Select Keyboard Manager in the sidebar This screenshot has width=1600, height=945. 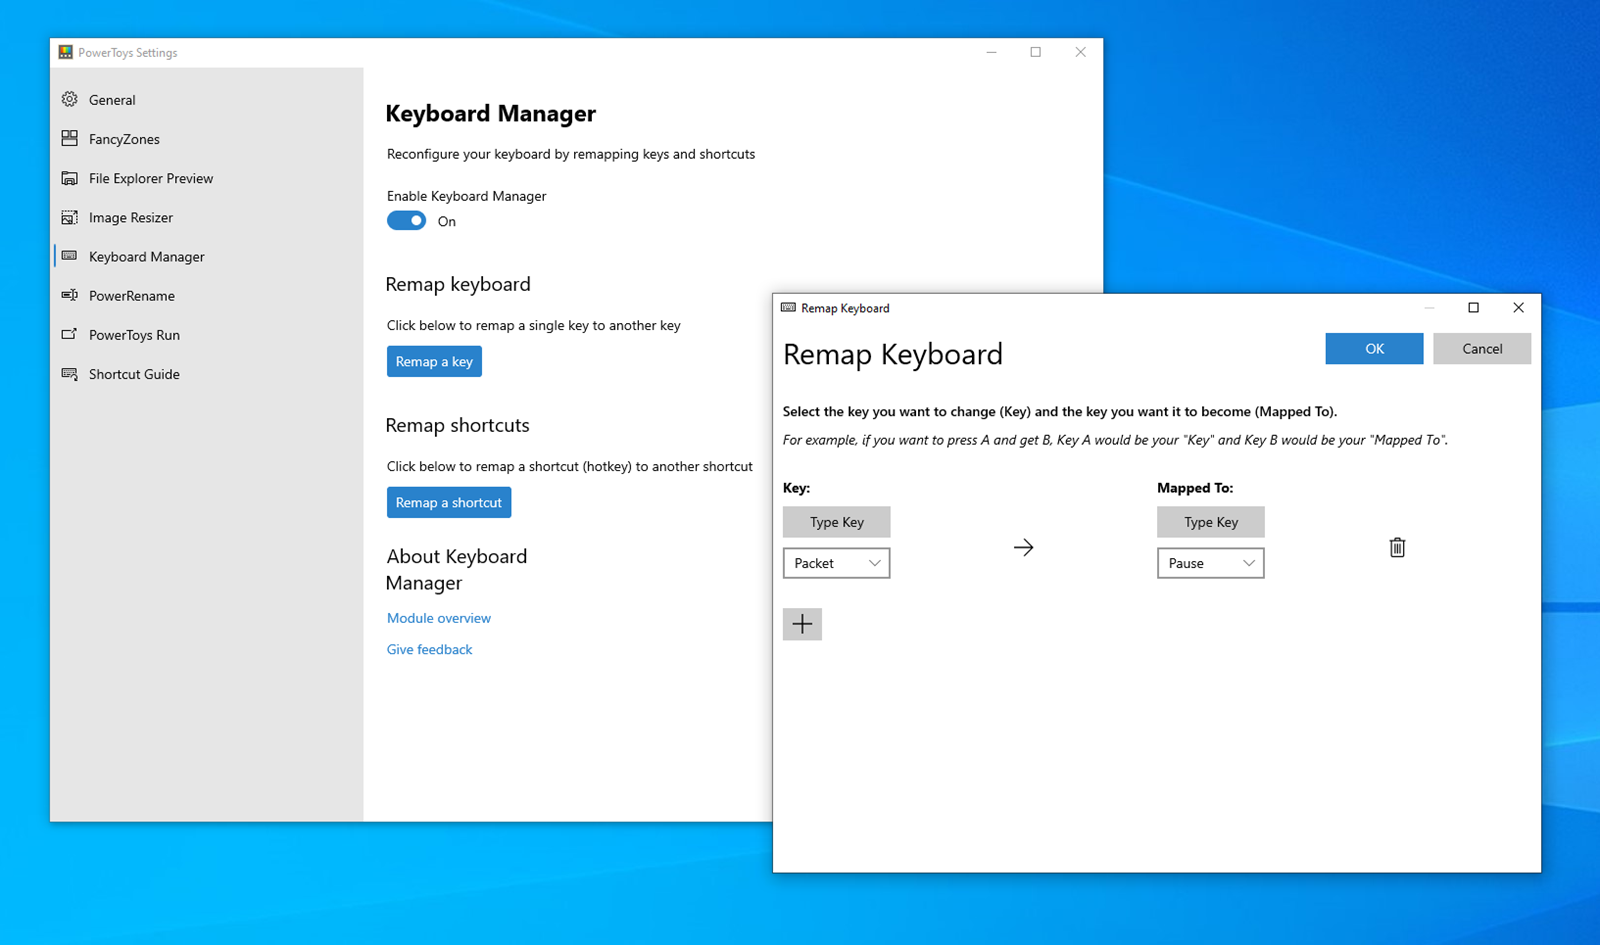146,257
